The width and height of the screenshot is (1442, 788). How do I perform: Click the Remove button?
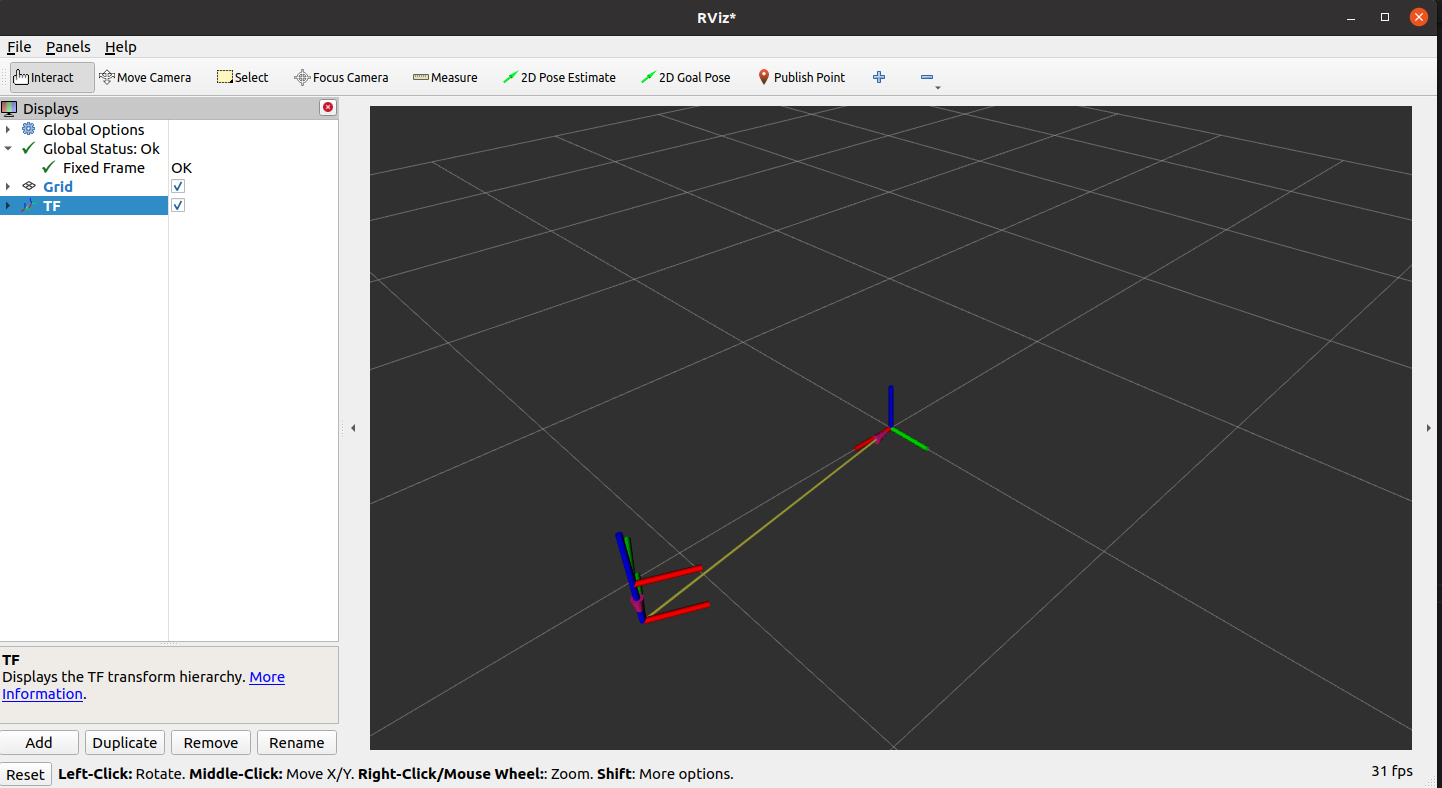[211, 742]
